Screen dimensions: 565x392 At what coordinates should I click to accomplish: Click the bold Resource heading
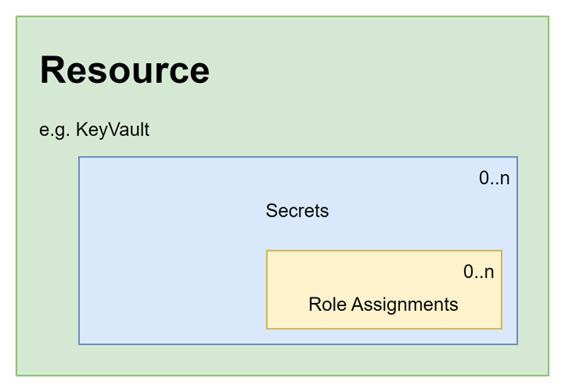(x=125, y=70)
